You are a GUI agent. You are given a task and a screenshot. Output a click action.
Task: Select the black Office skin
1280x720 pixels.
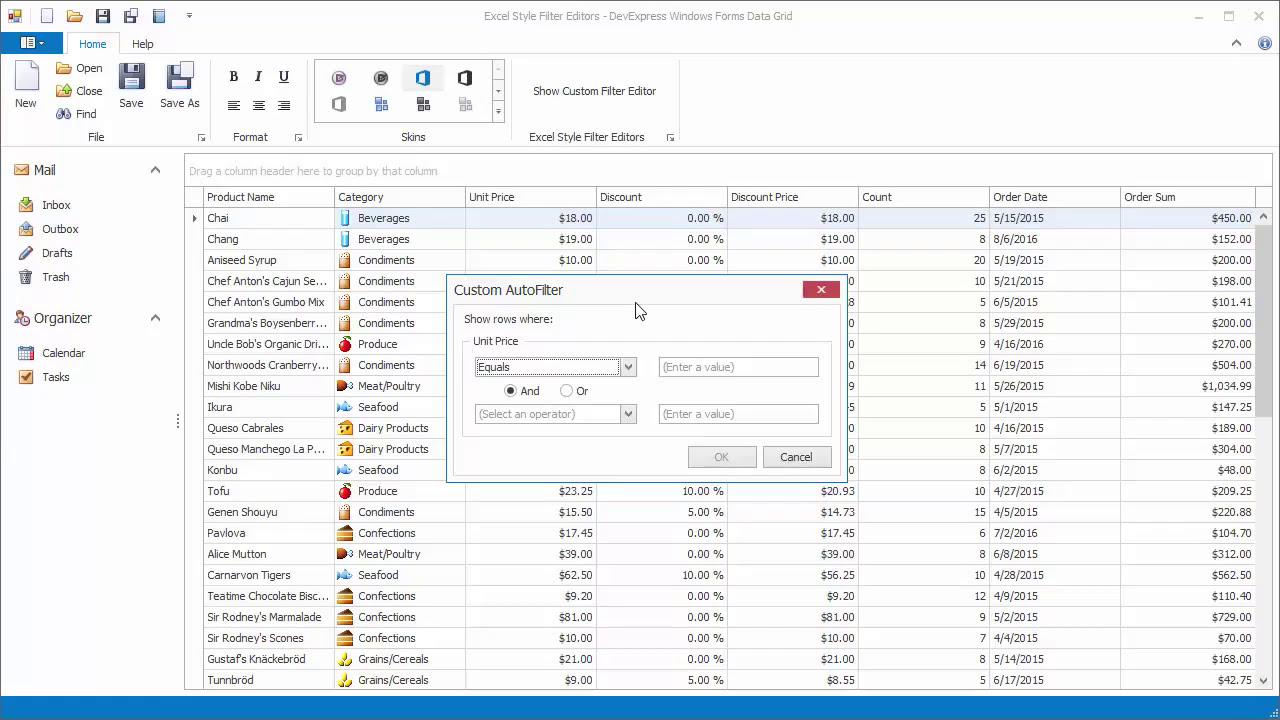tap(465, 78)
